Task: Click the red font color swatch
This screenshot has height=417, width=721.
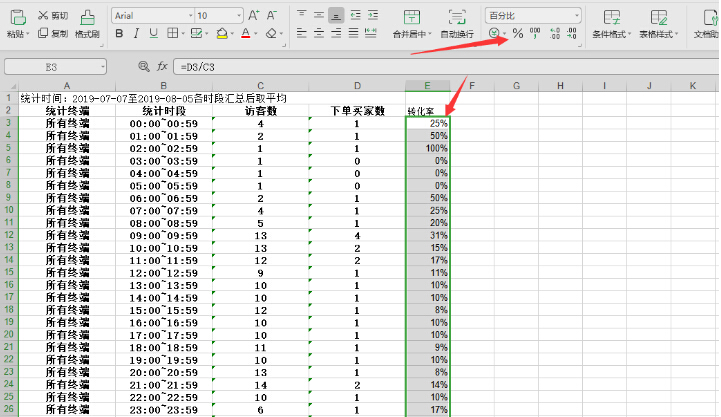Action: click(x=247, y=34)
